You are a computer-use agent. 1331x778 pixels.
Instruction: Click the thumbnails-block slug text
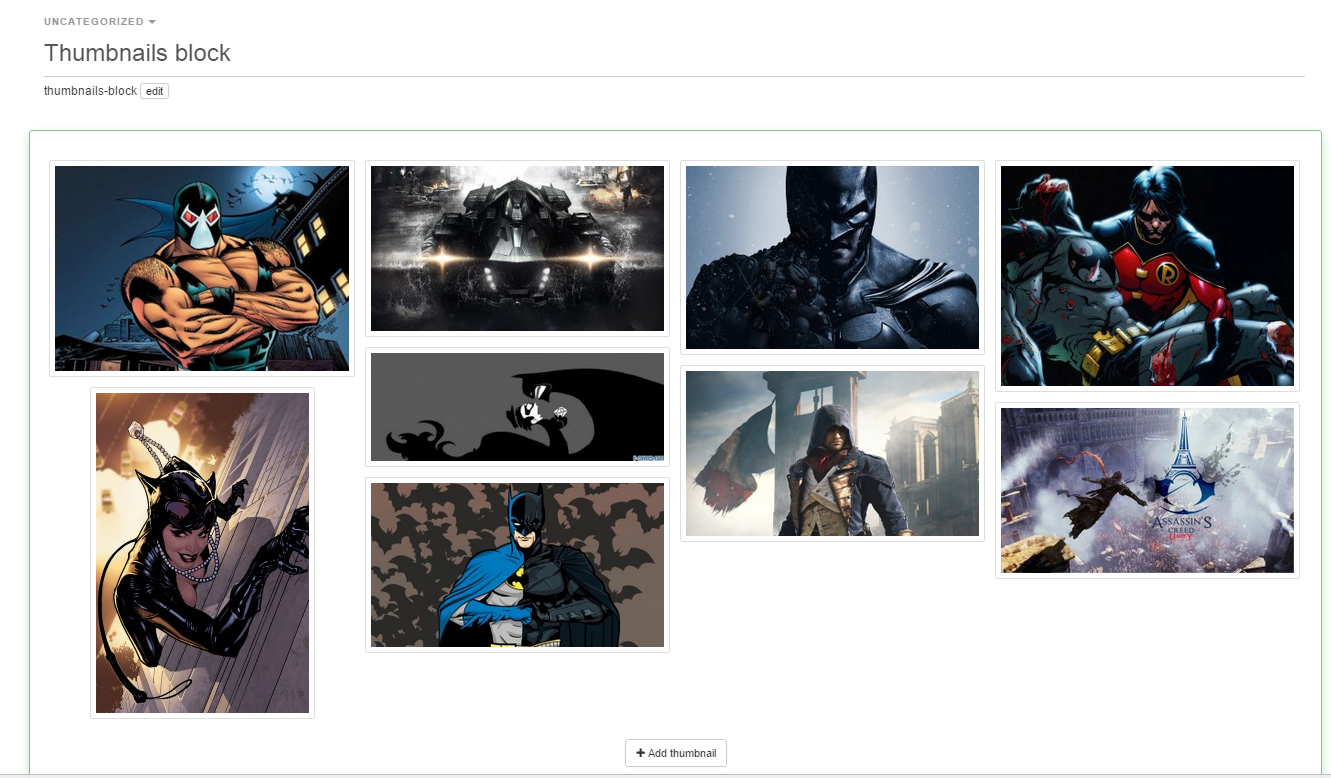pyautogui.click(x=90, y=91)
